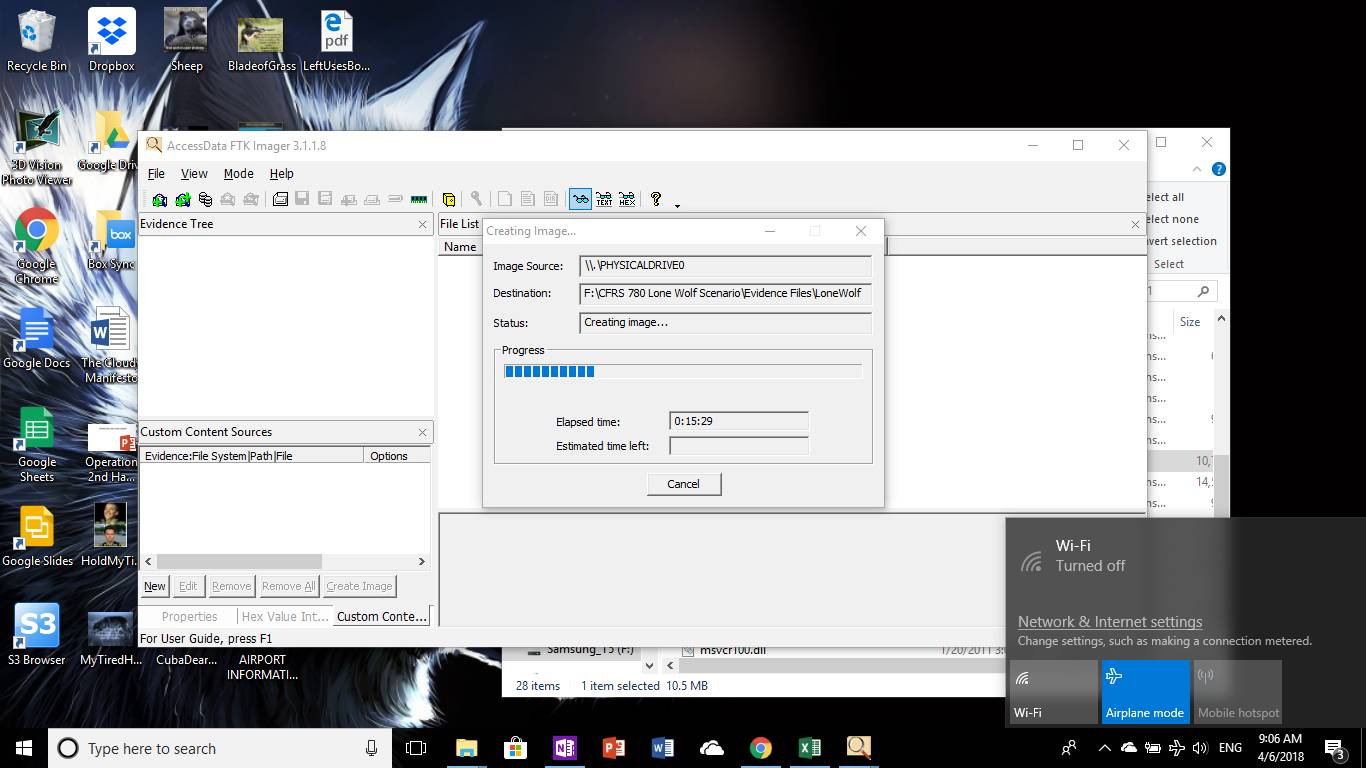Click the Export Disk Image floppy icon

(x=303, y=199)
